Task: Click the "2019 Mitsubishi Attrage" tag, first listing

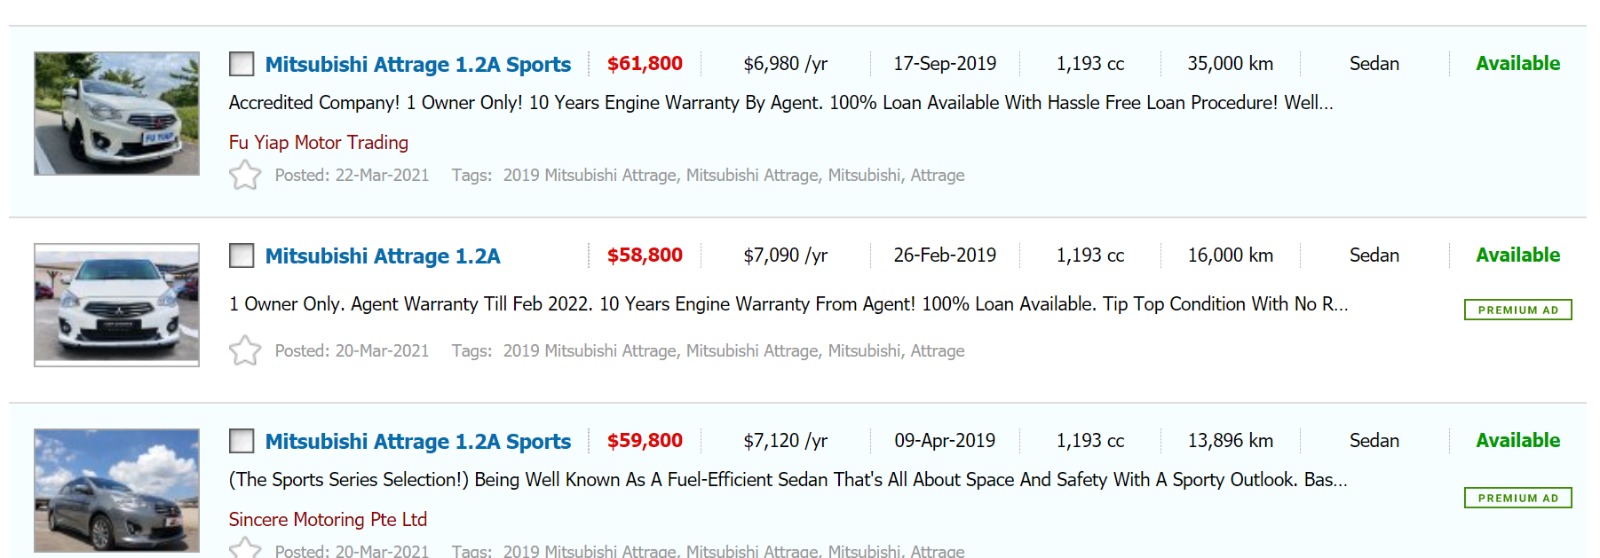Action: pyautogui.click(x=589, y=175)
